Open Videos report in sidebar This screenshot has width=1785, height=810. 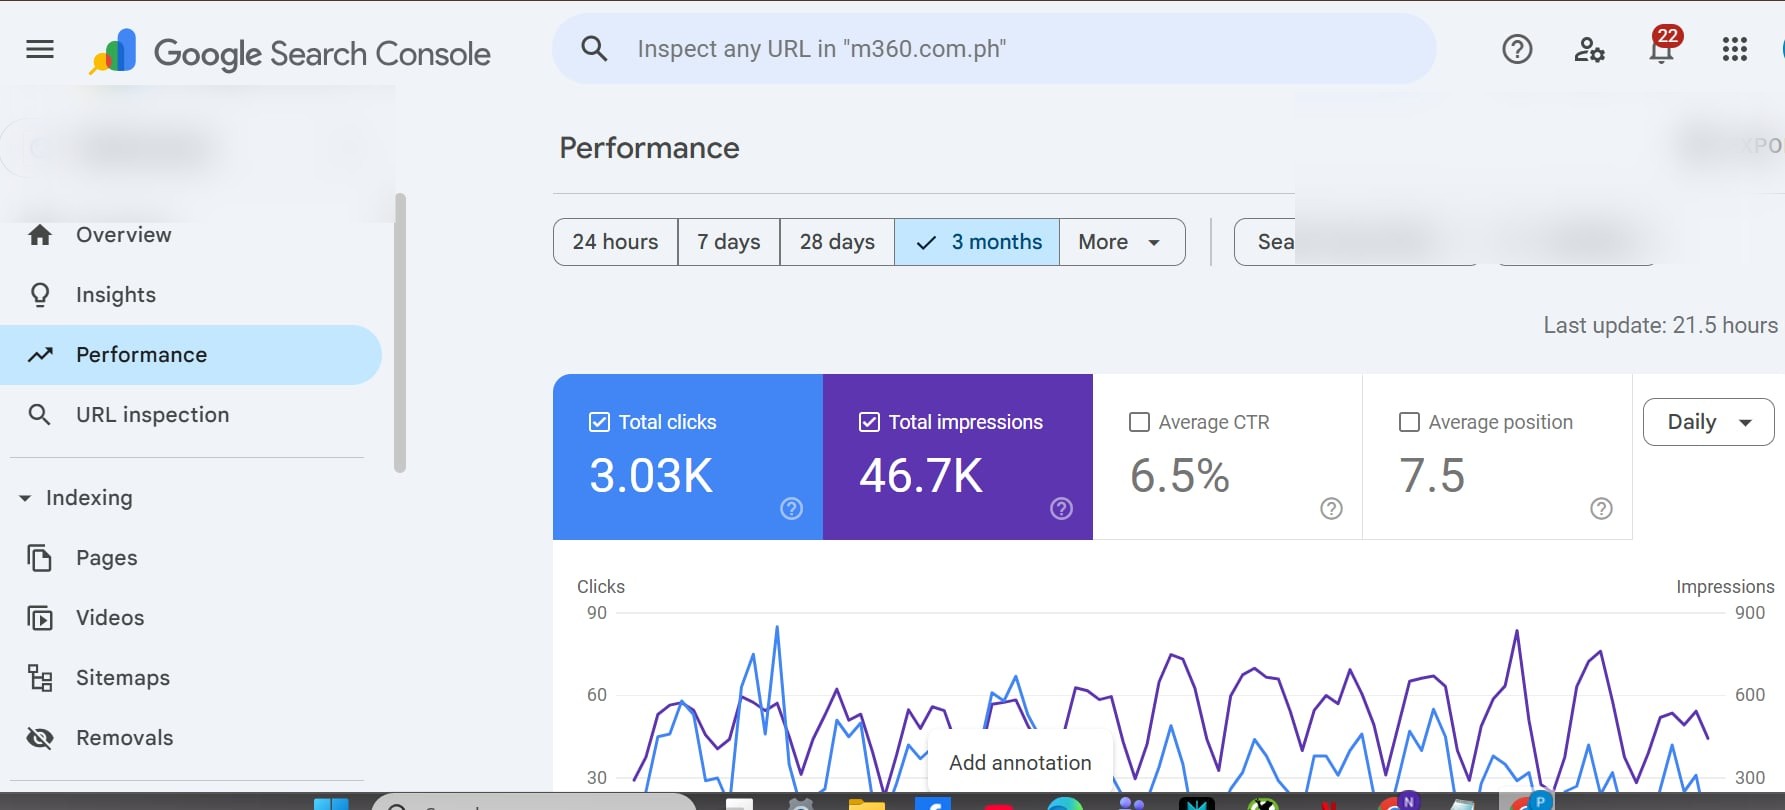point(190,618)
